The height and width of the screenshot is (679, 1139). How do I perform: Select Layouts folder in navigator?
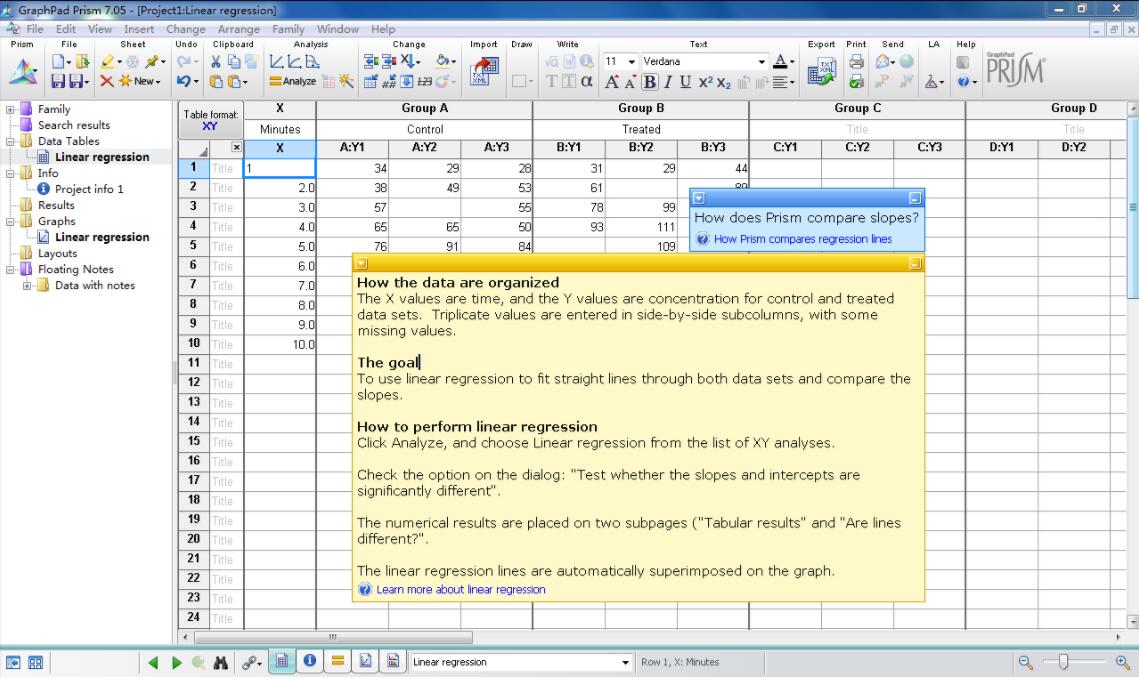pos(57,253)
